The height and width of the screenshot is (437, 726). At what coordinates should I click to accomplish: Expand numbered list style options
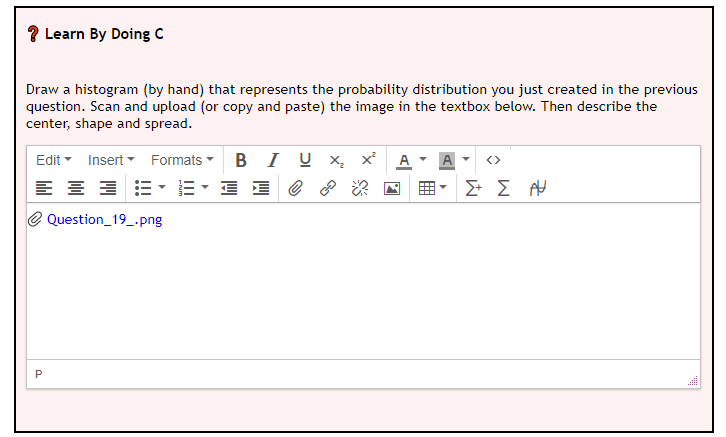click(x=205, y=187)
